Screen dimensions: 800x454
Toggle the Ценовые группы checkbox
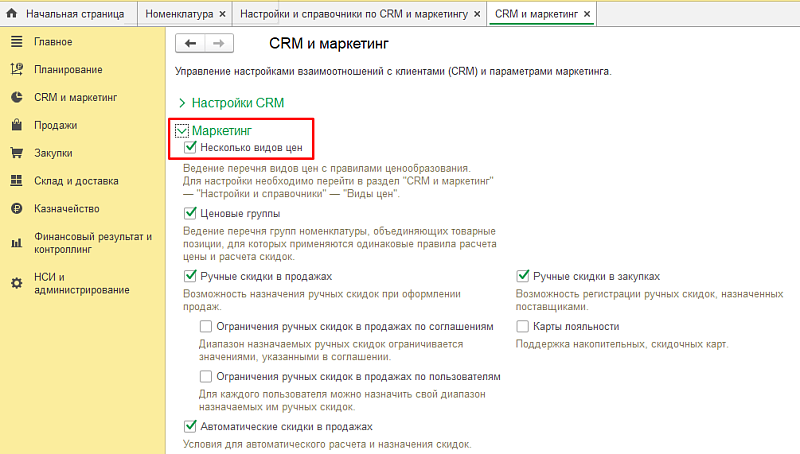(x=191, y=213)
